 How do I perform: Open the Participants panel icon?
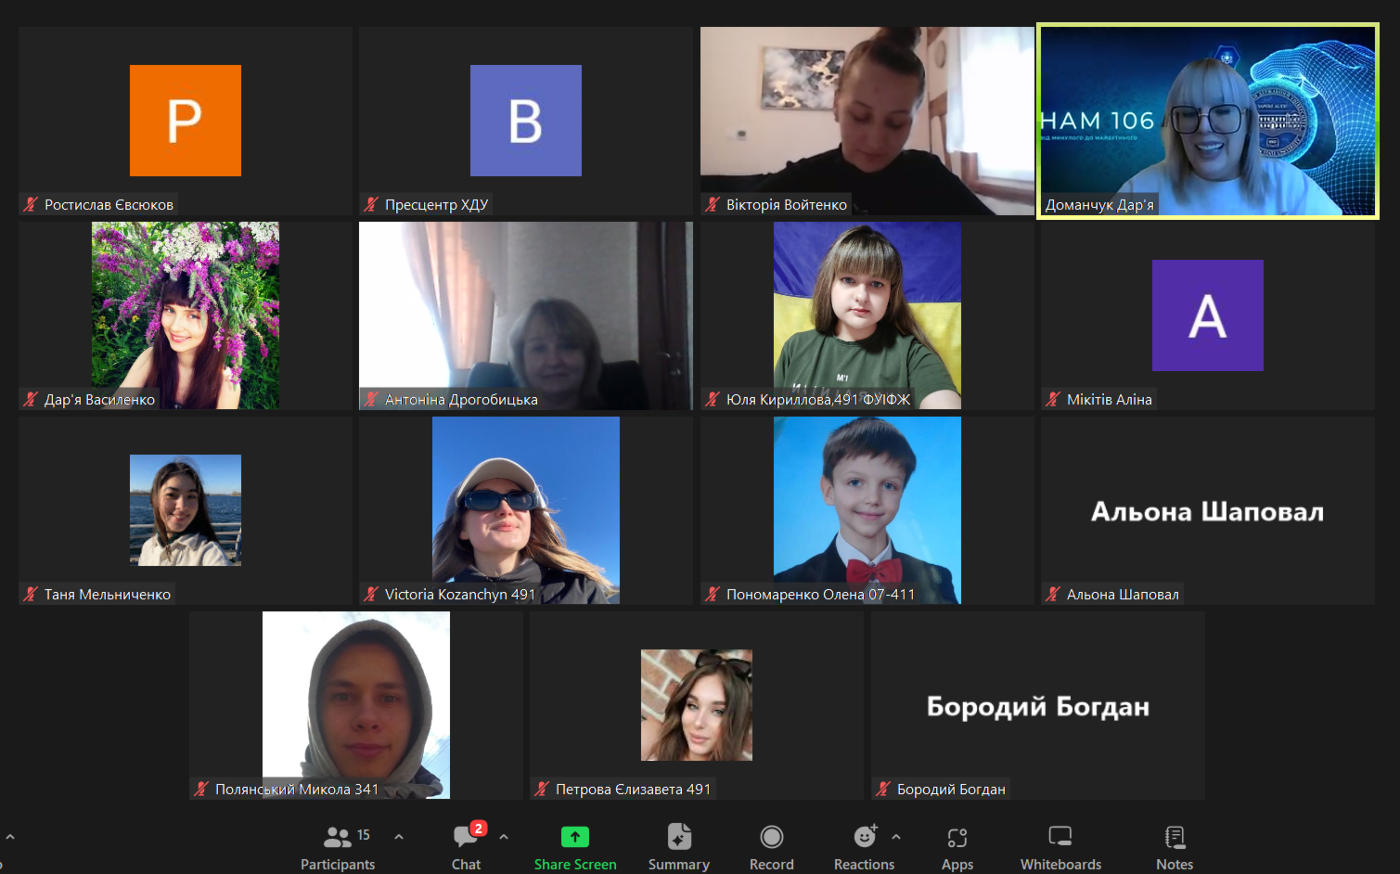coord(338,837)
